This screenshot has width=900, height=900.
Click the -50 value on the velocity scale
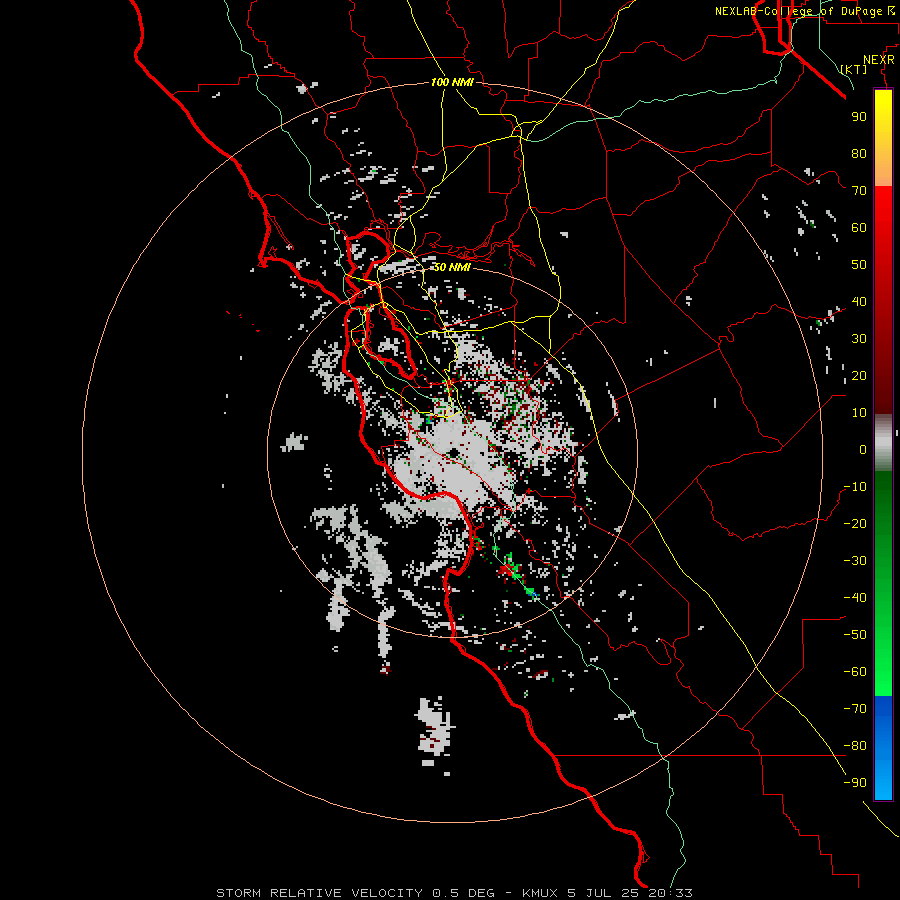coord(855,635)
